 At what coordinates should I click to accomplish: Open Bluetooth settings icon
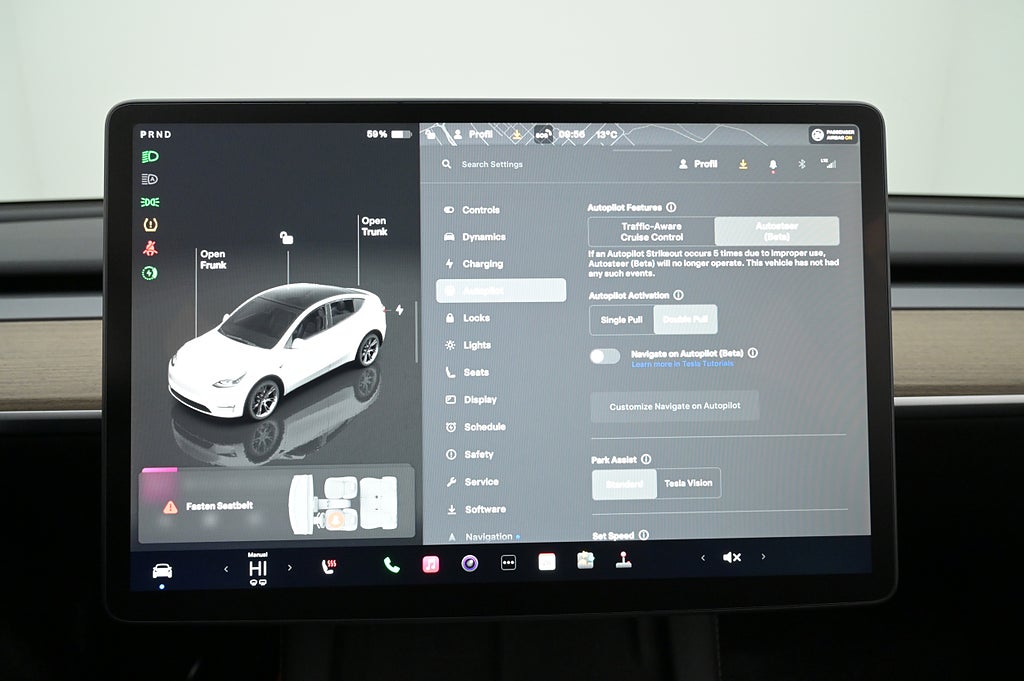(x=801, y=164)
